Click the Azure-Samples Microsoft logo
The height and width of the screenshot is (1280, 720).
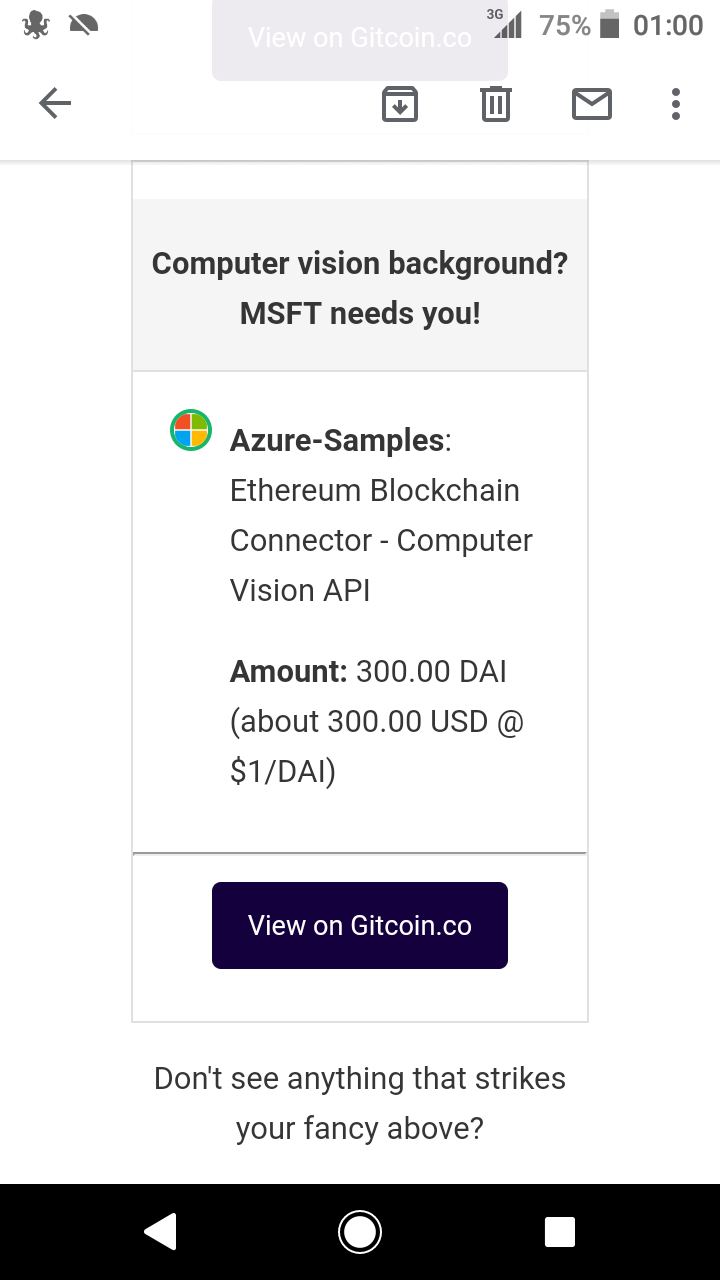[x=190, y=430]
